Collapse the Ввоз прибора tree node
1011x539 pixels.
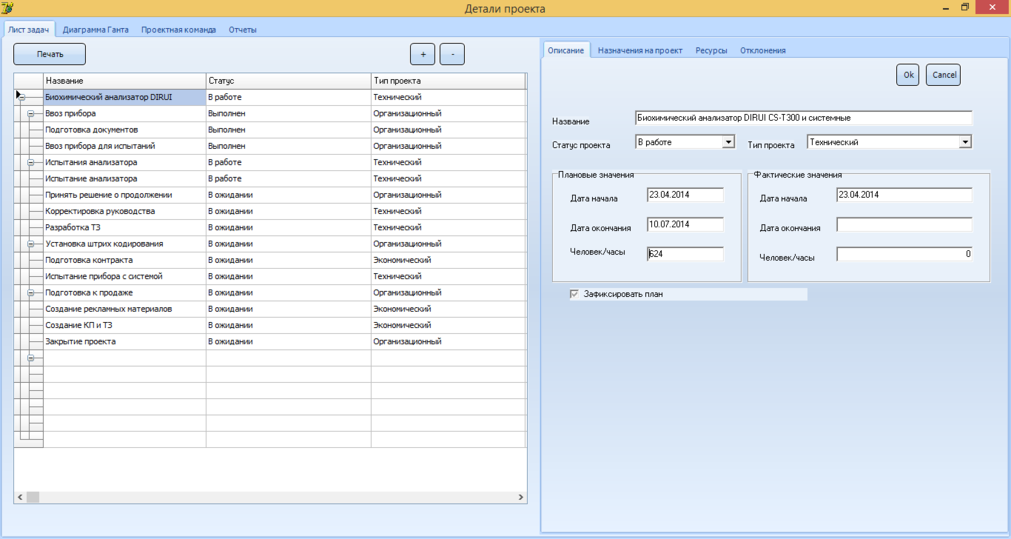(31, 114)
